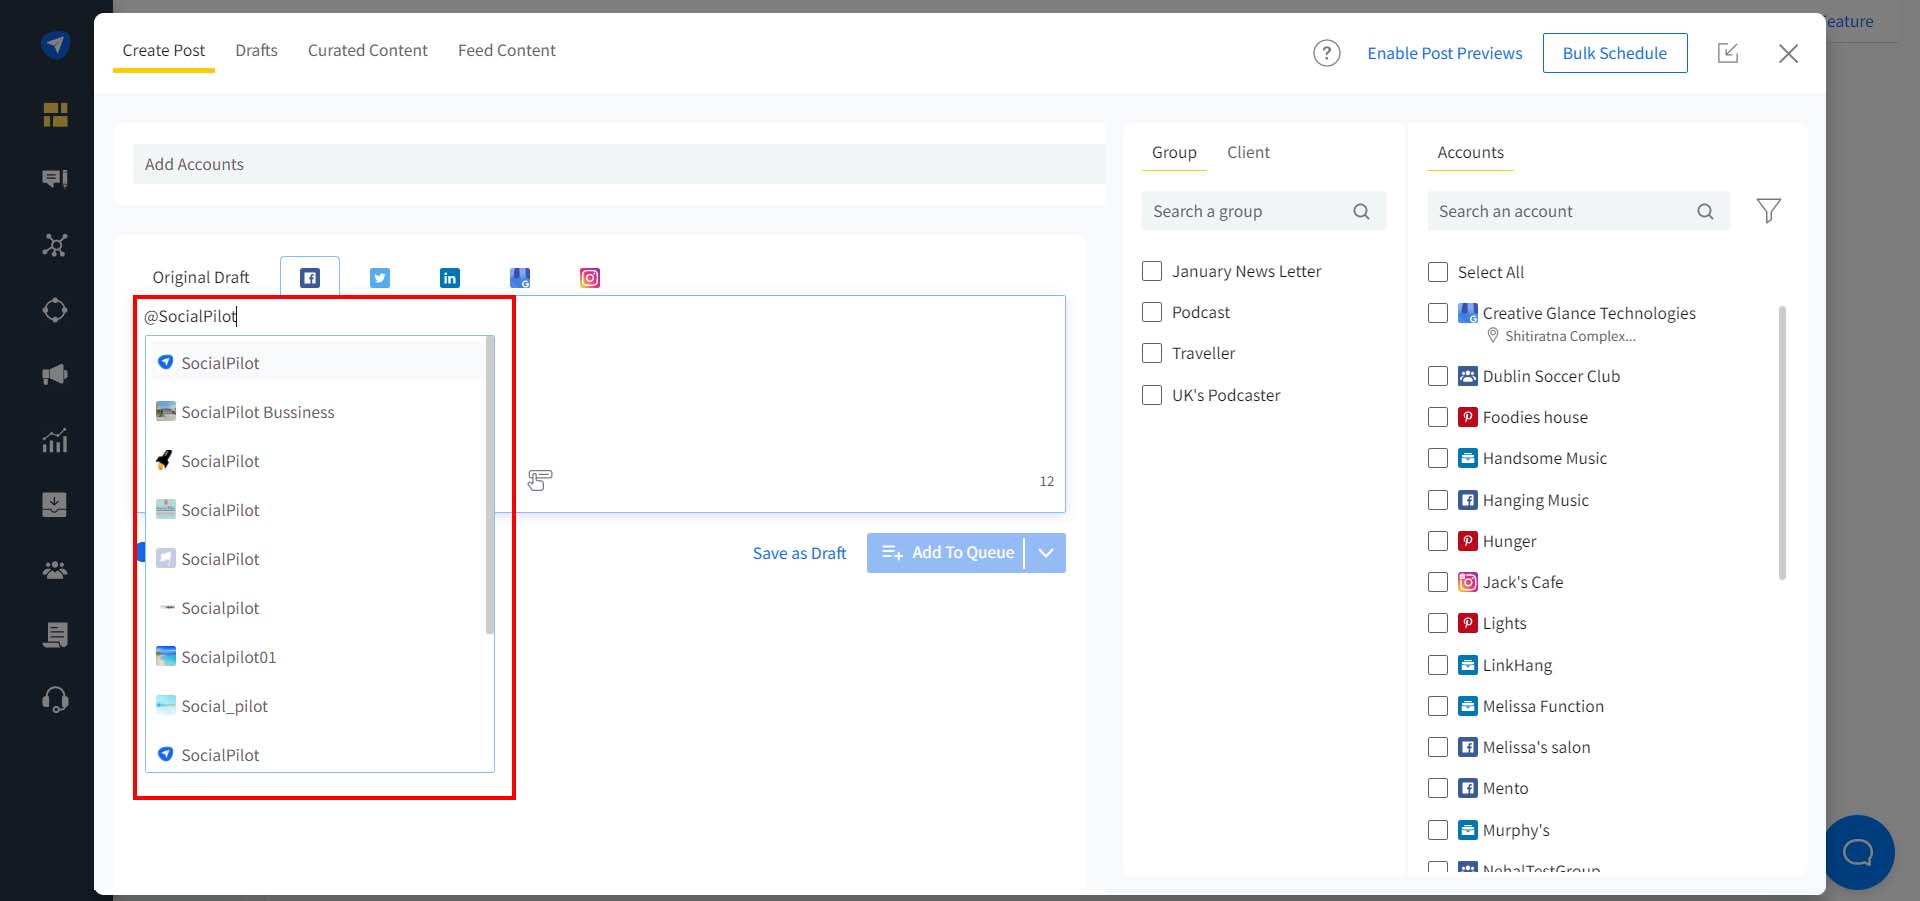Click the accounts list scrollbar
The height and width of the screenshot is (901, 1920).
1782,443
